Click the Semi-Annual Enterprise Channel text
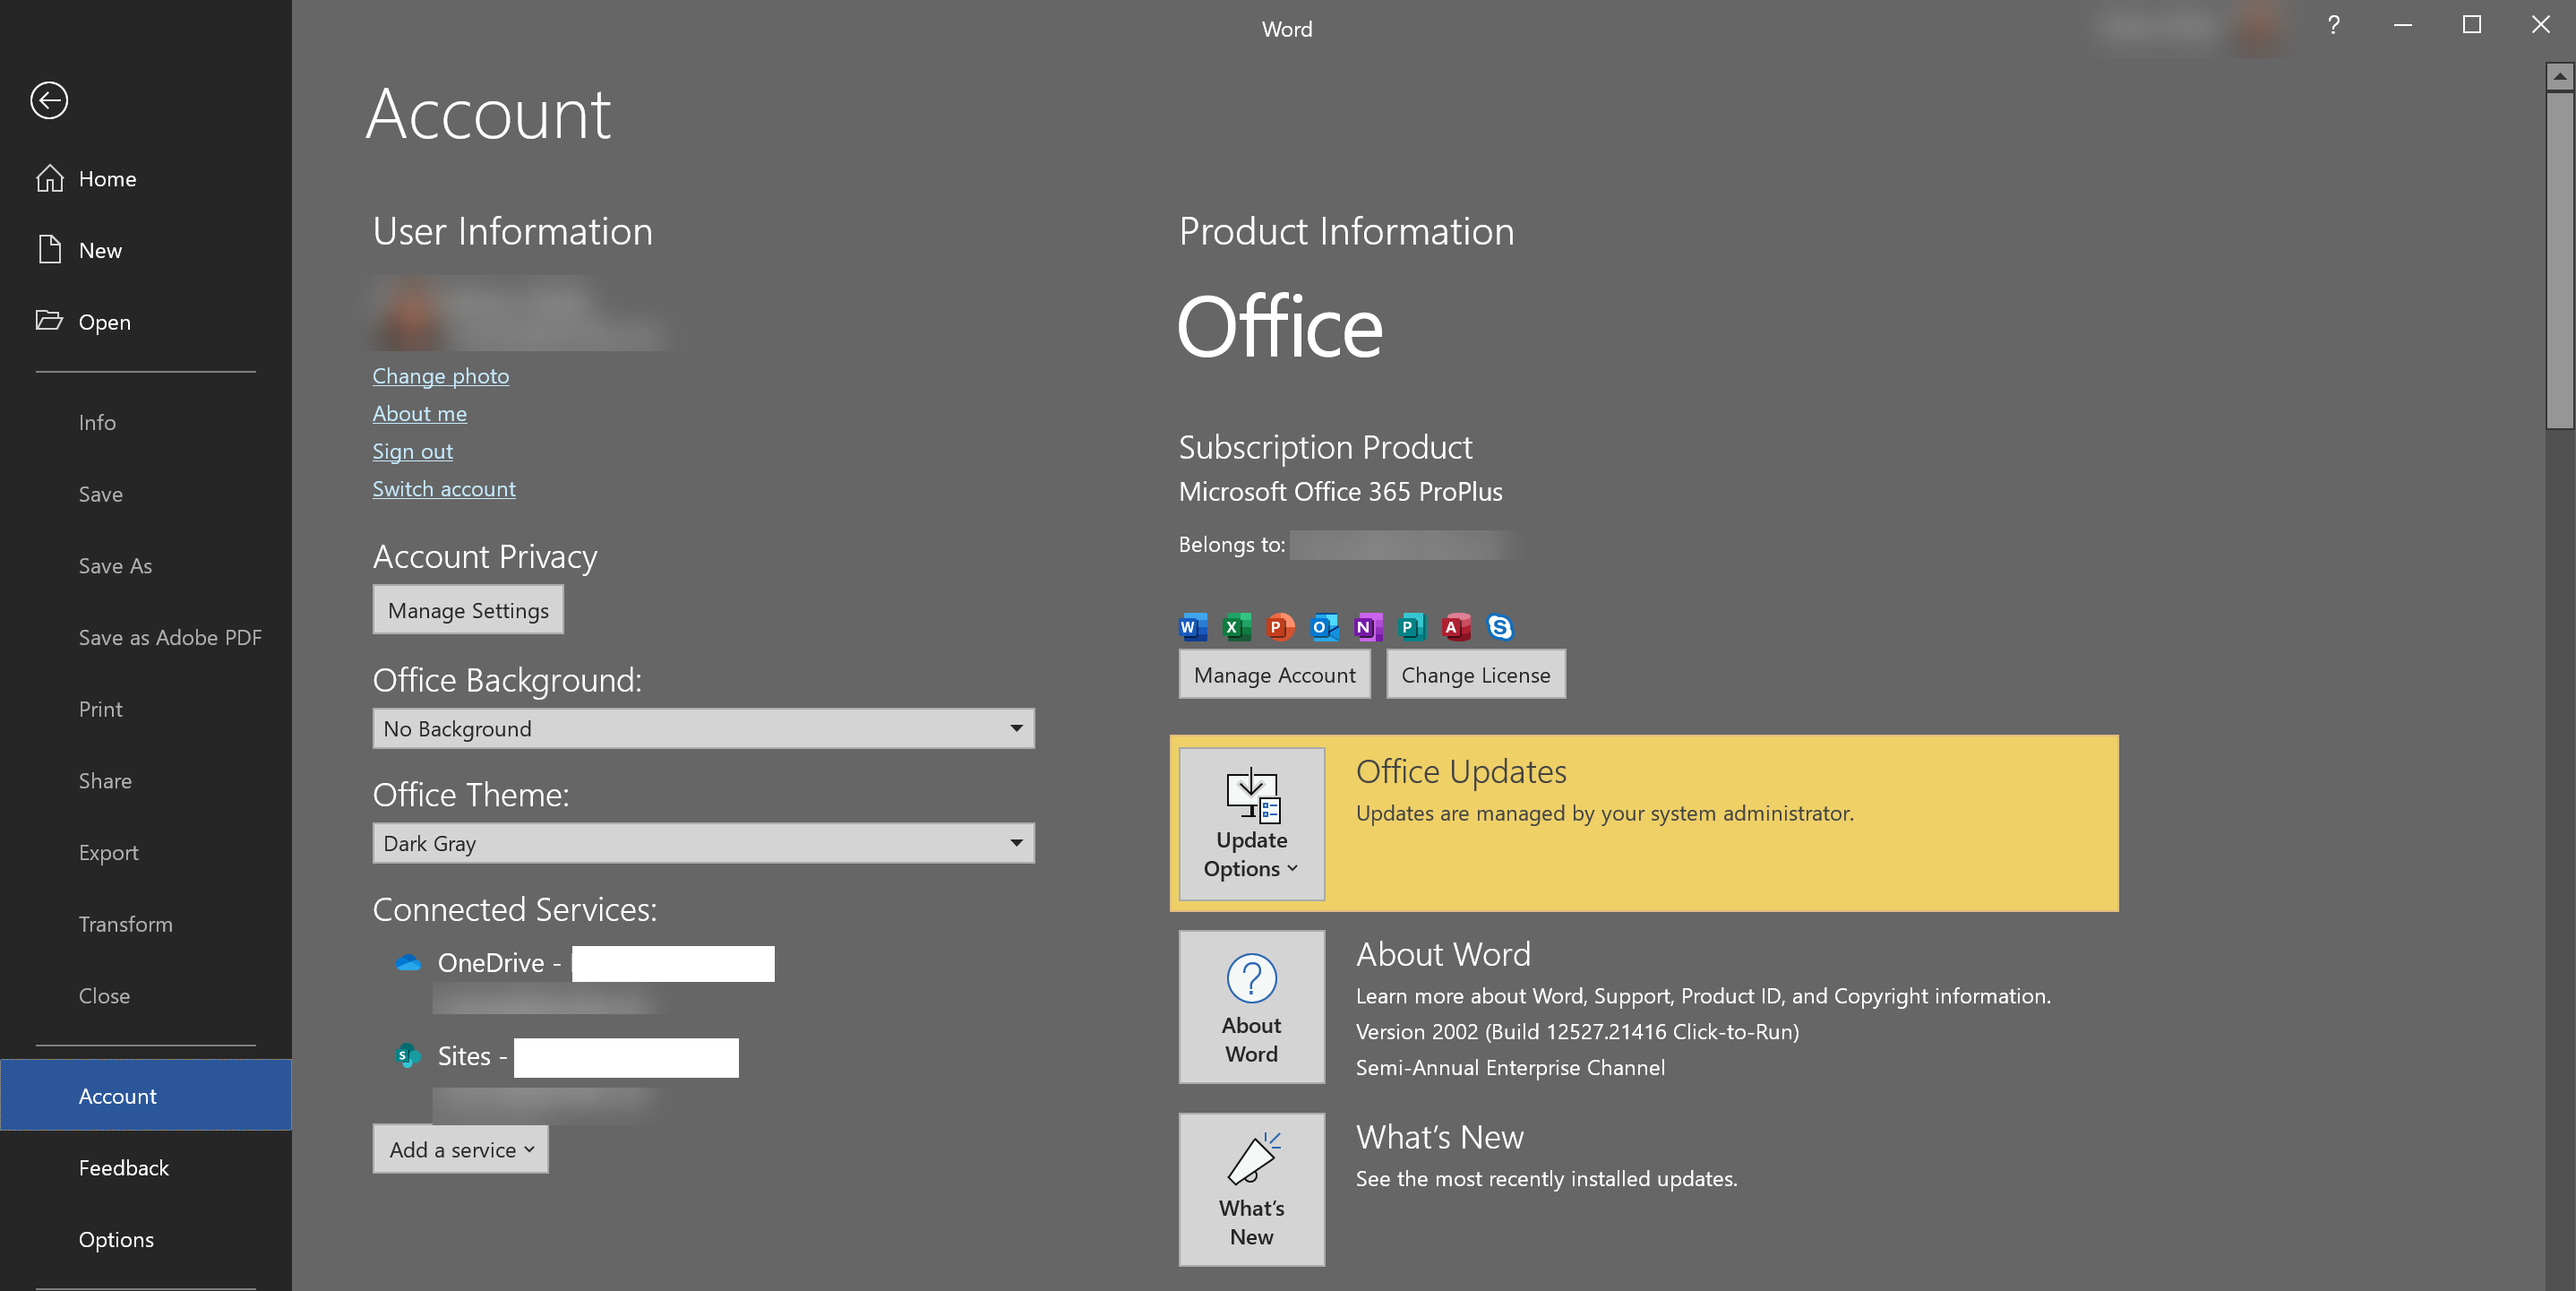 (1510, 1068)
